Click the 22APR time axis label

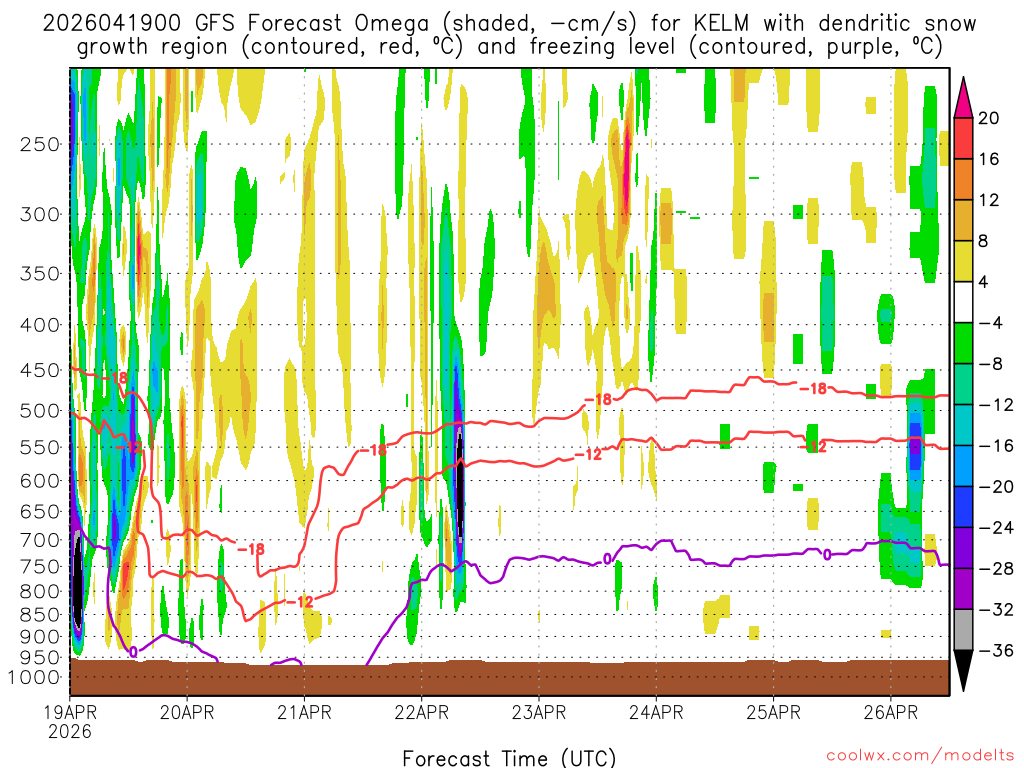(422, 712)
